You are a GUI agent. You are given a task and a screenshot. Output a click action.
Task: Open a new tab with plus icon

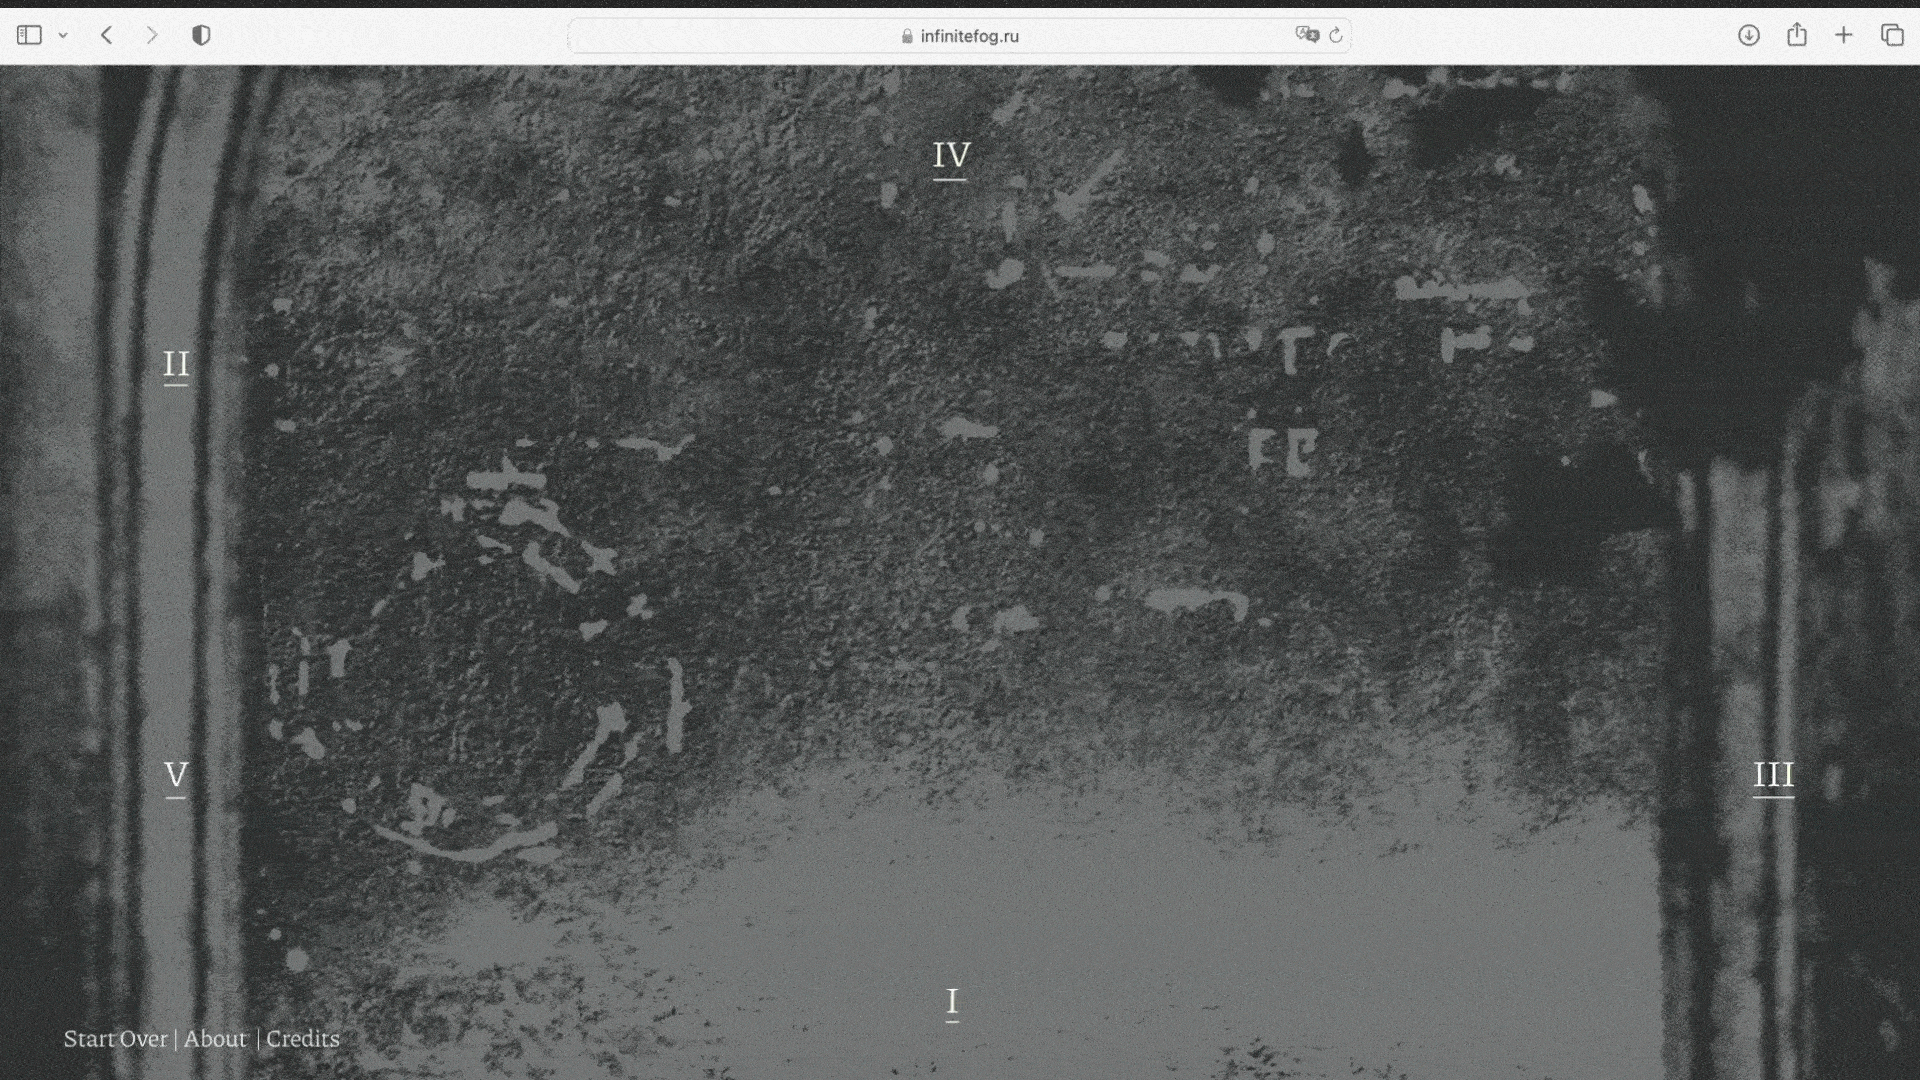[1843, 36]
